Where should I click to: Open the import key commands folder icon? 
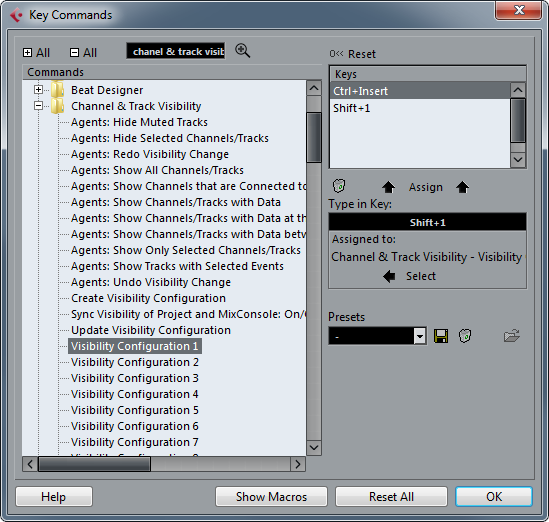click(x=512, y=336)
